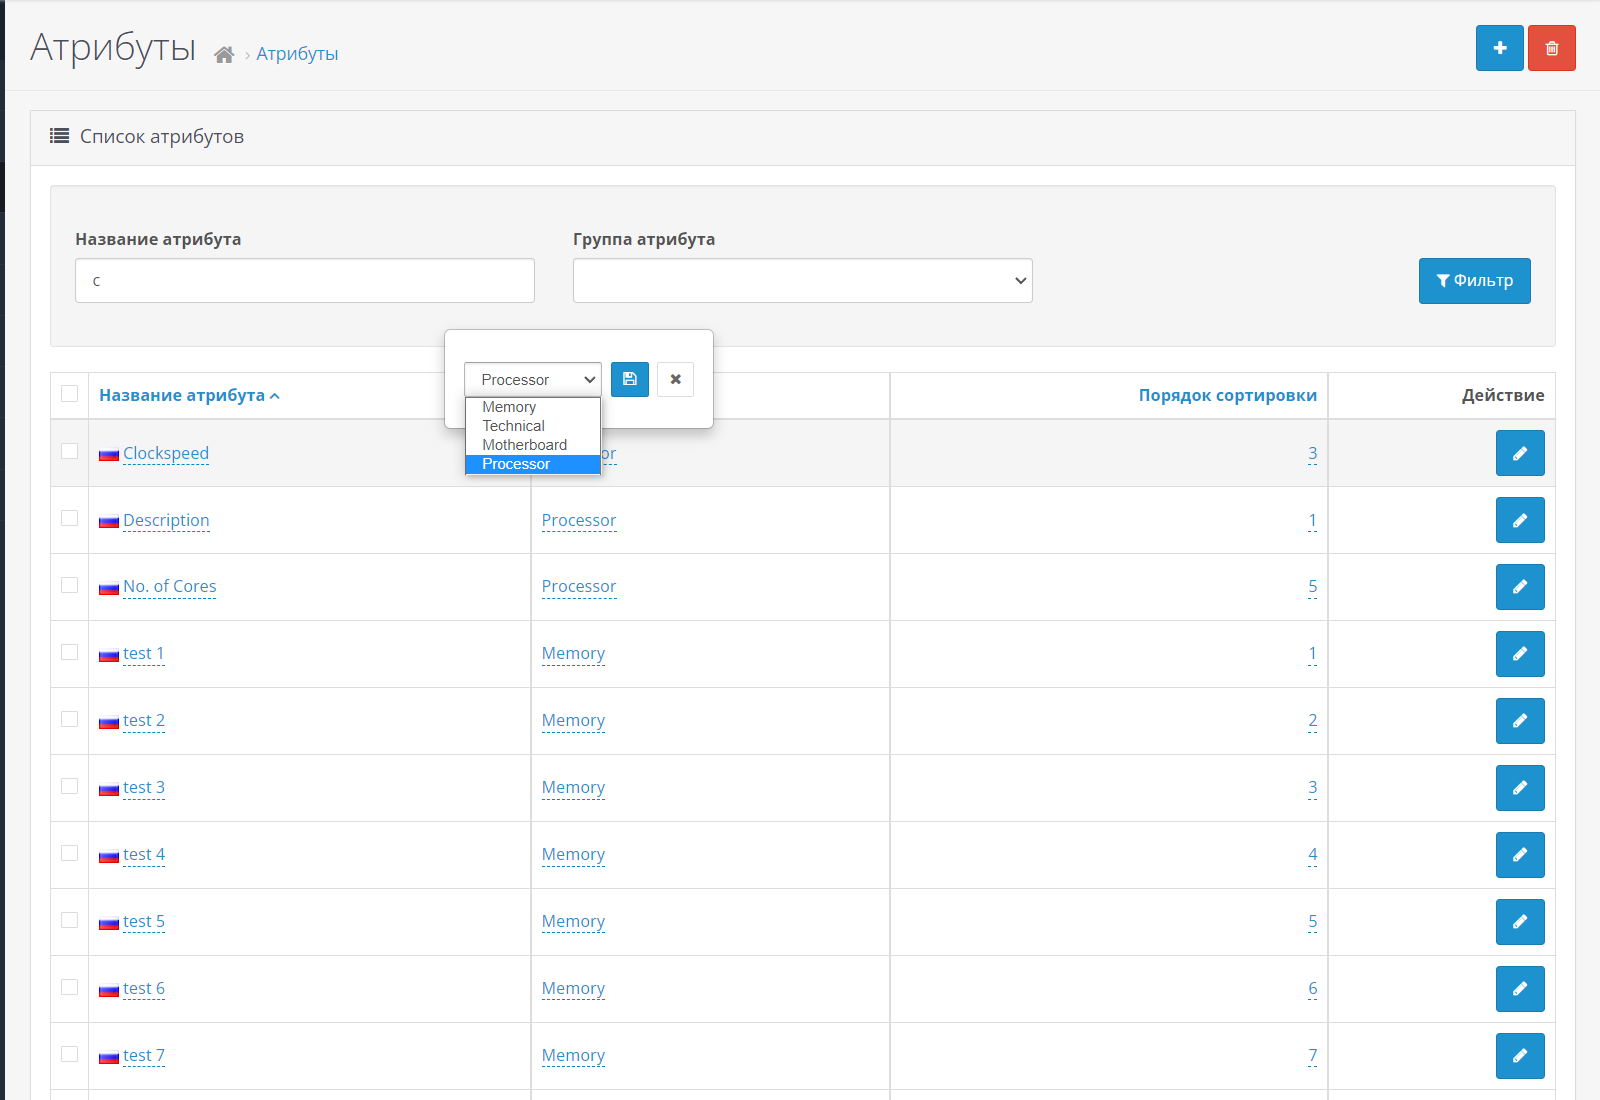Edit sort order 3 in Clockspeed row
Image resolution: width=1600 pixels, height=1100 pixels.
pos(1312,453)
